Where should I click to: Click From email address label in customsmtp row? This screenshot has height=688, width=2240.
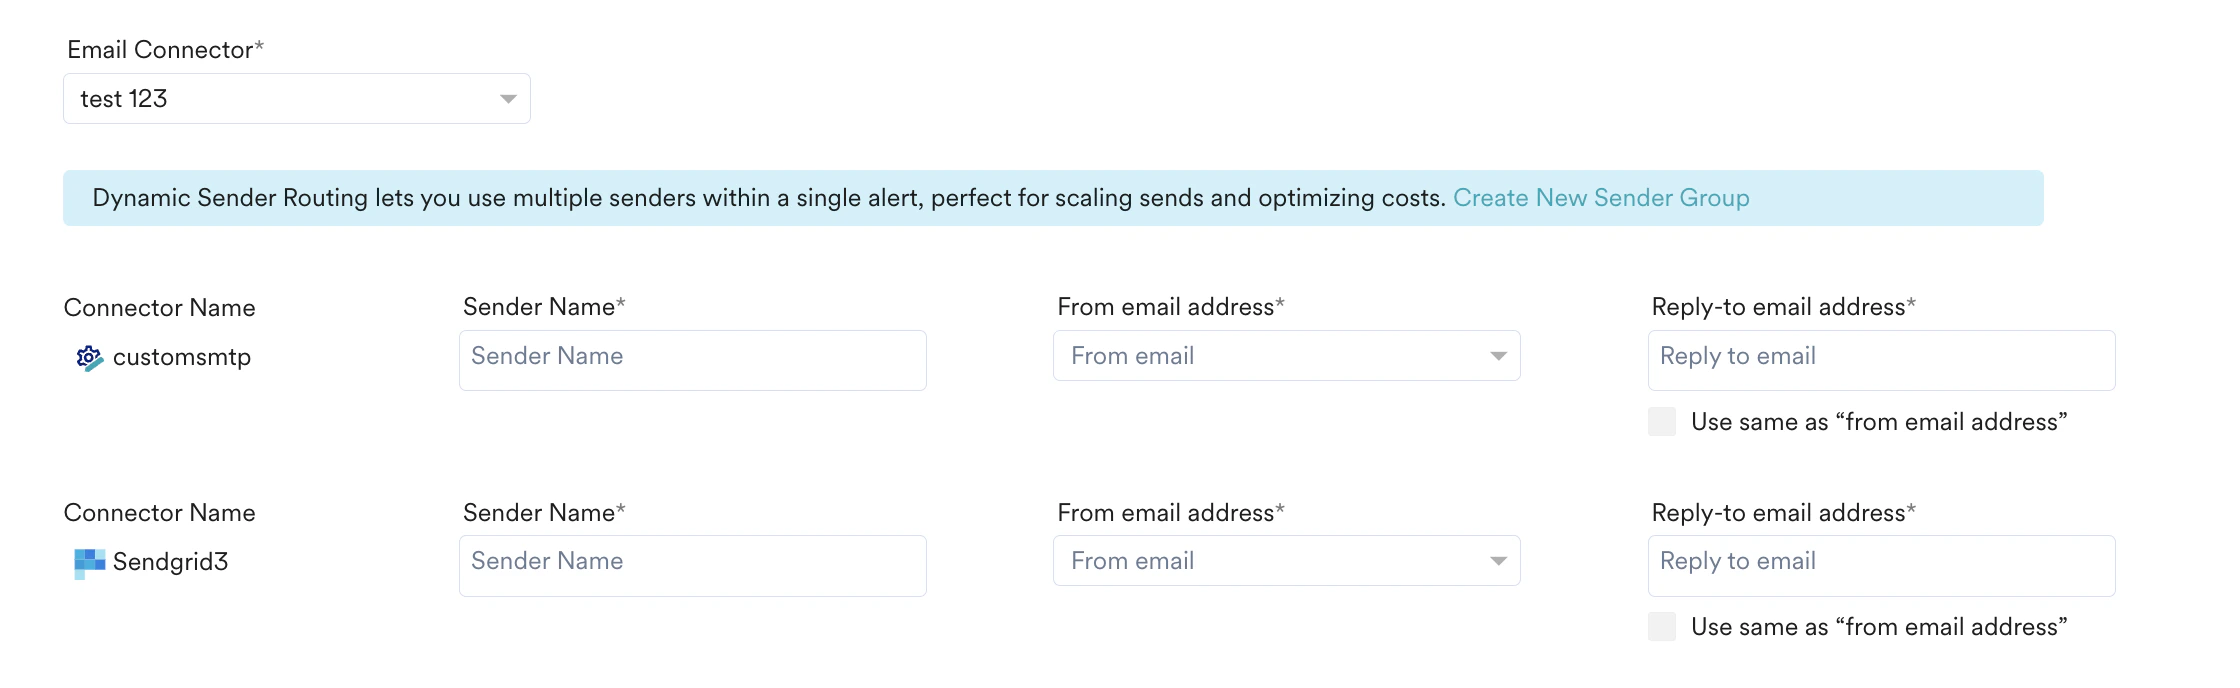pyautogui.click(x=1170, y=307)
